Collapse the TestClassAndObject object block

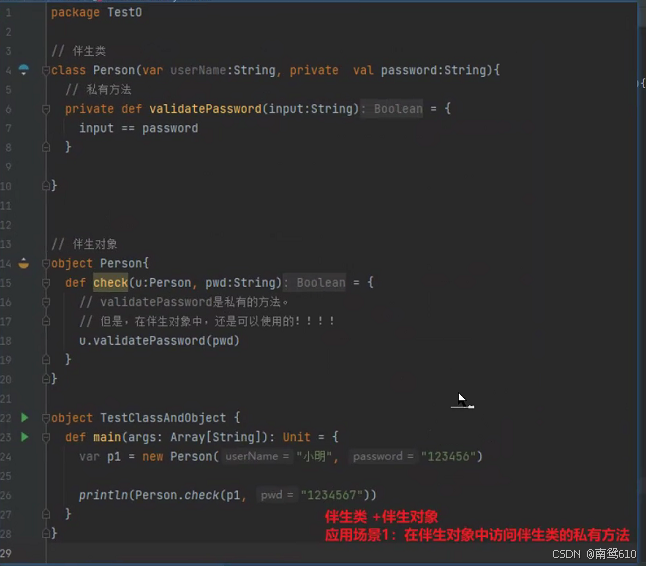pyautogui.click(x=46, y=418)
